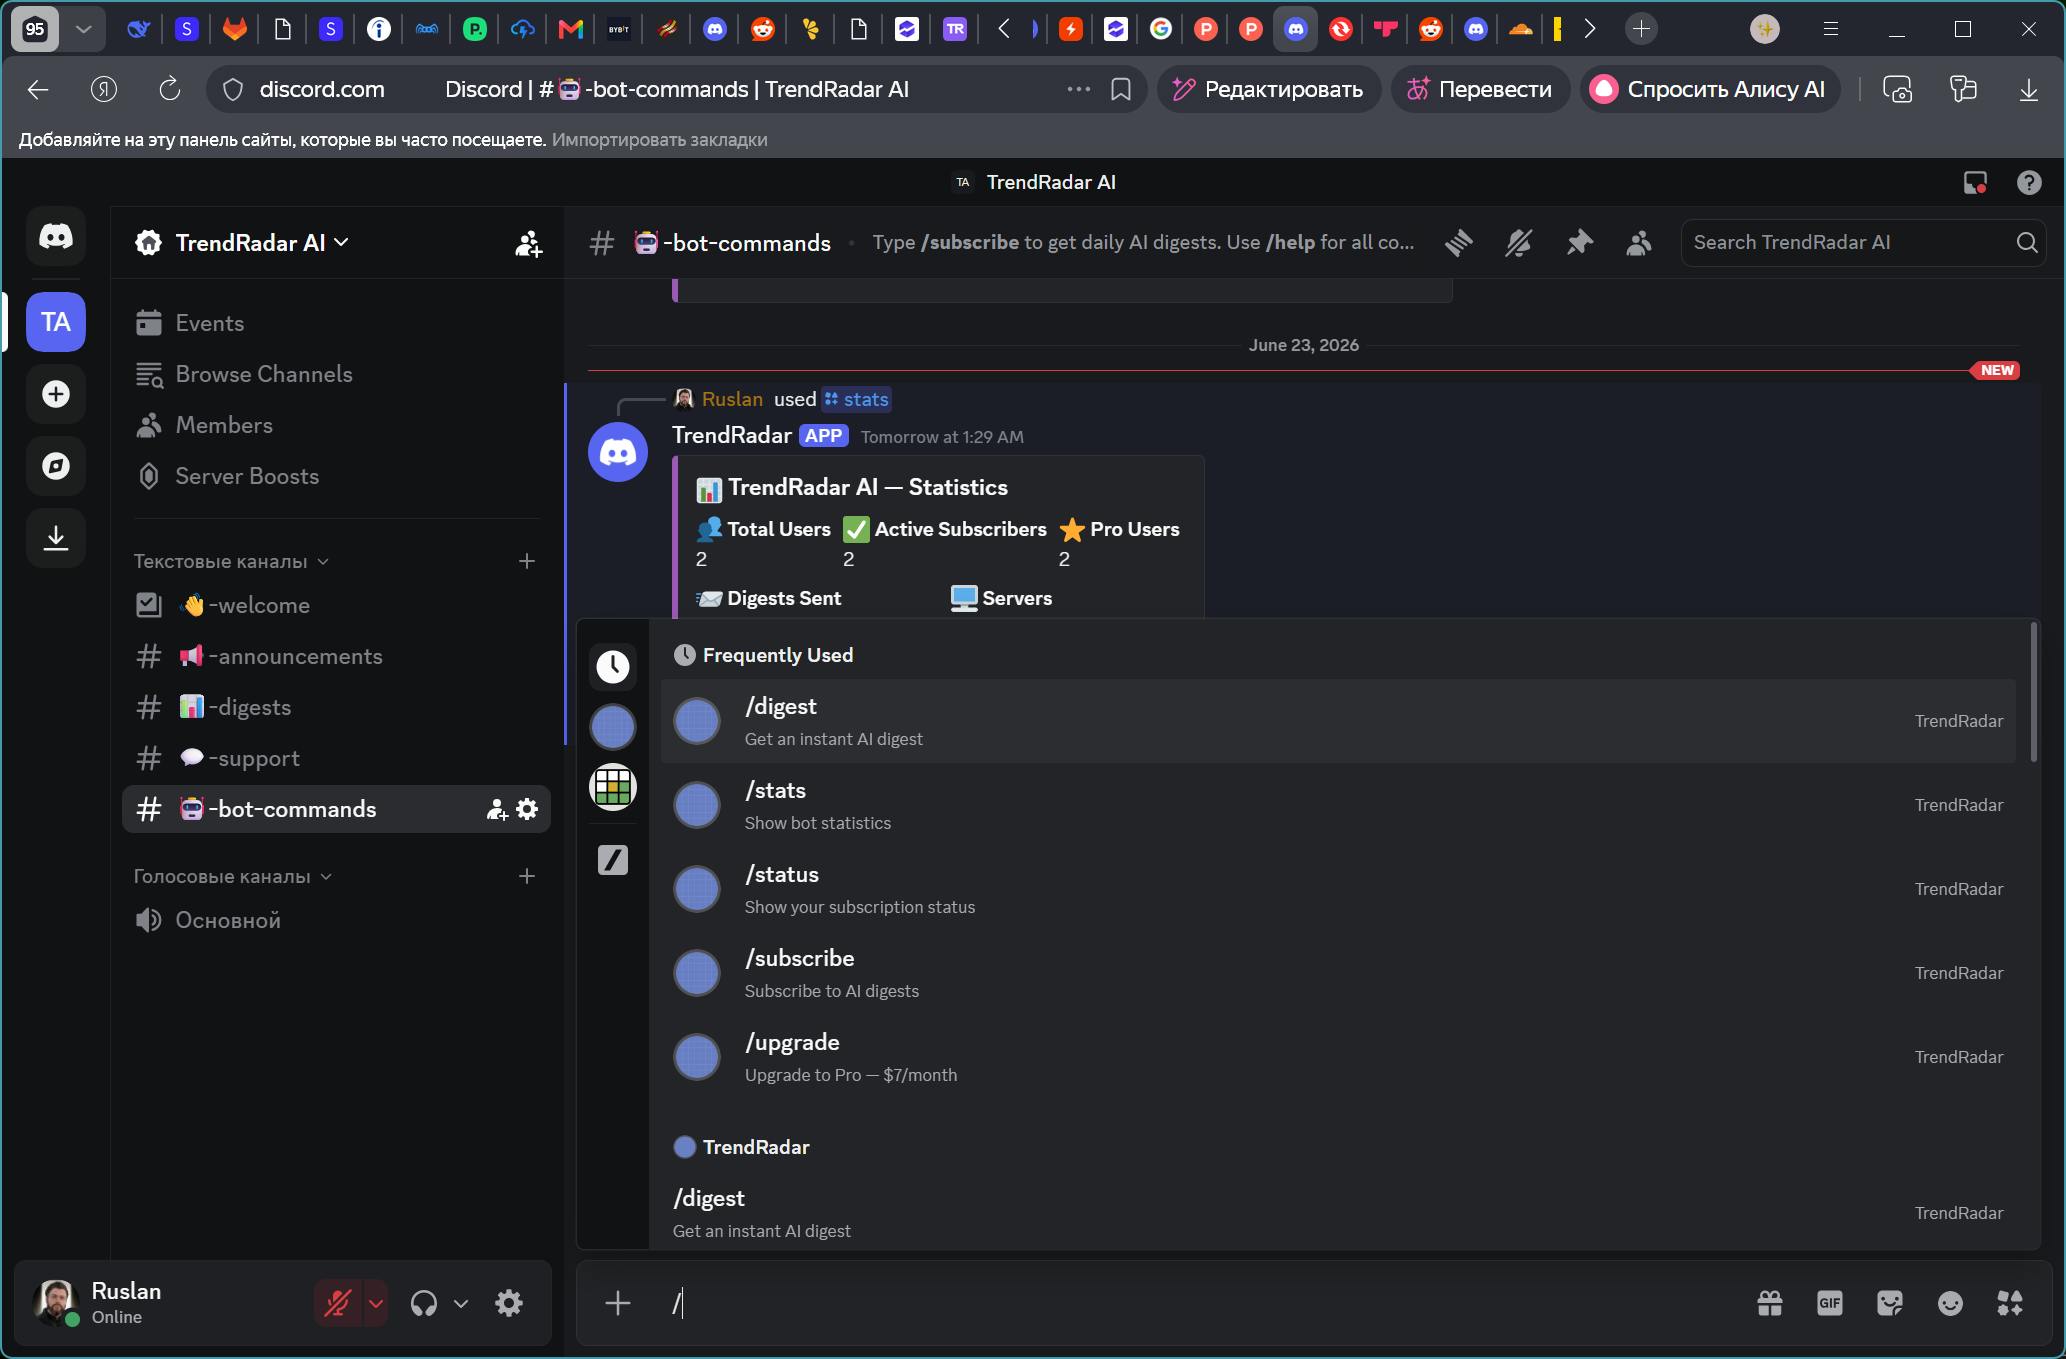Click the attach file plus button
2066x1359 pixels.
point(618,1303)
